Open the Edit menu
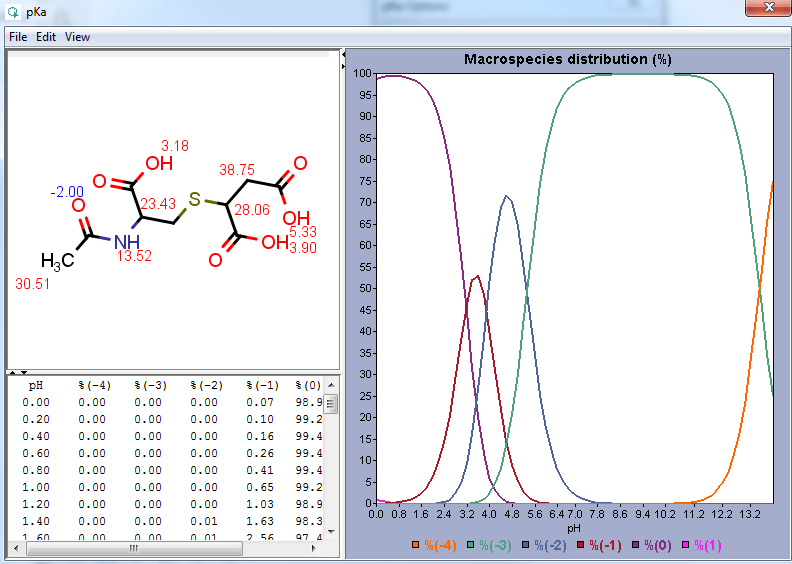The image size is (792, 564). coord(46,37)
